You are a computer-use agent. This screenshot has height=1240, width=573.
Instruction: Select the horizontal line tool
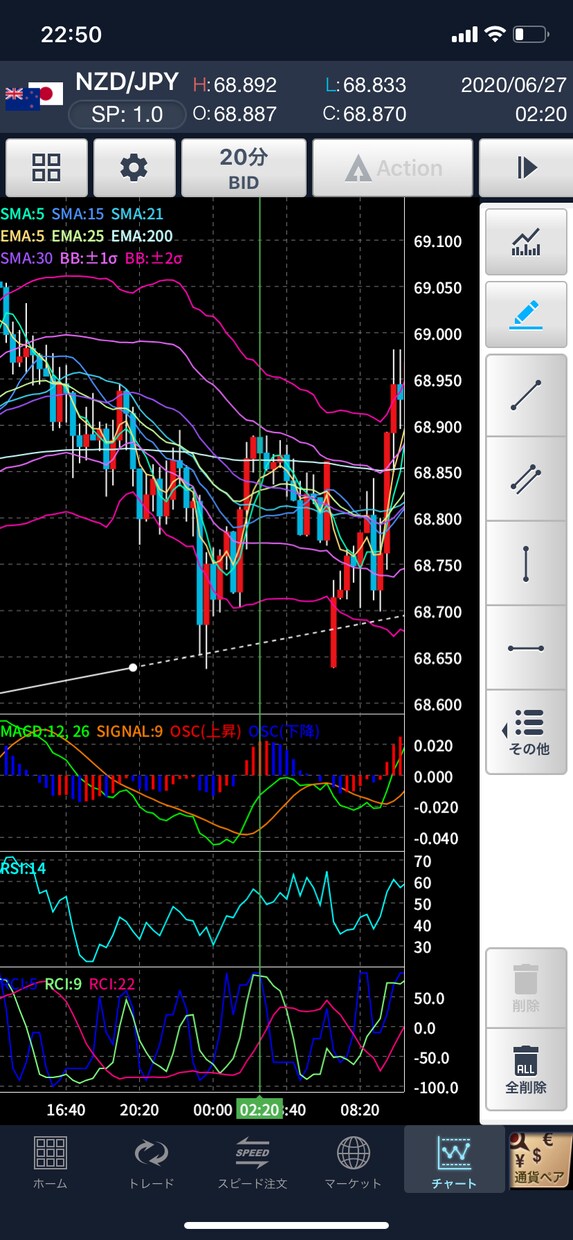click(526, 648)
